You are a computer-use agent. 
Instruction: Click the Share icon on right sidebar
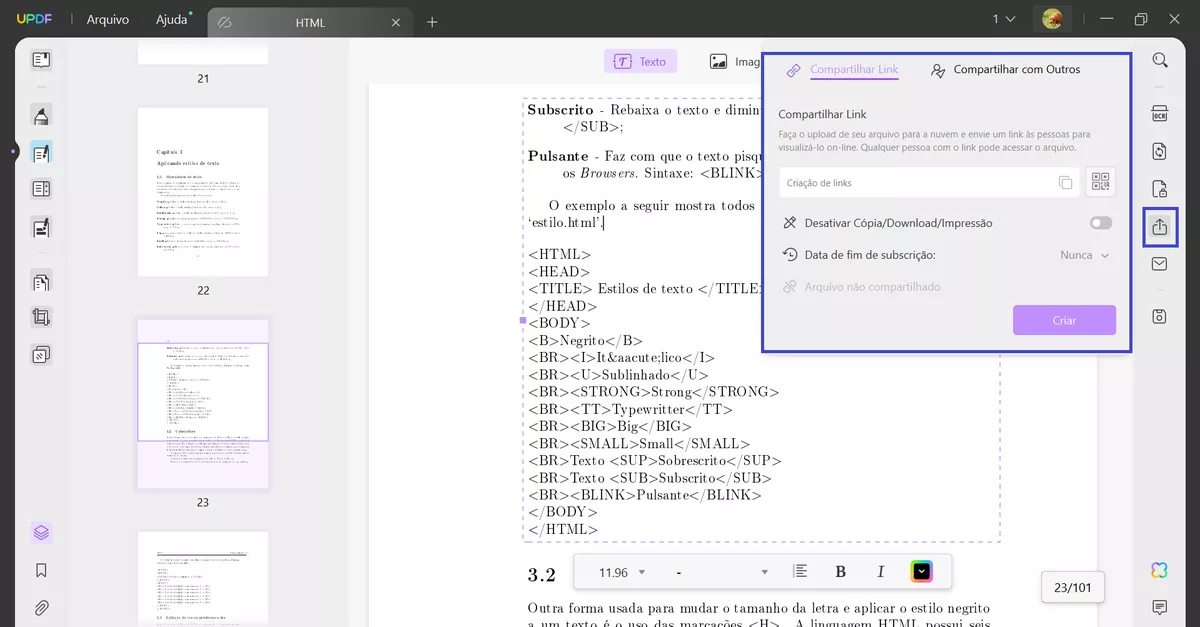point(1159,227)
